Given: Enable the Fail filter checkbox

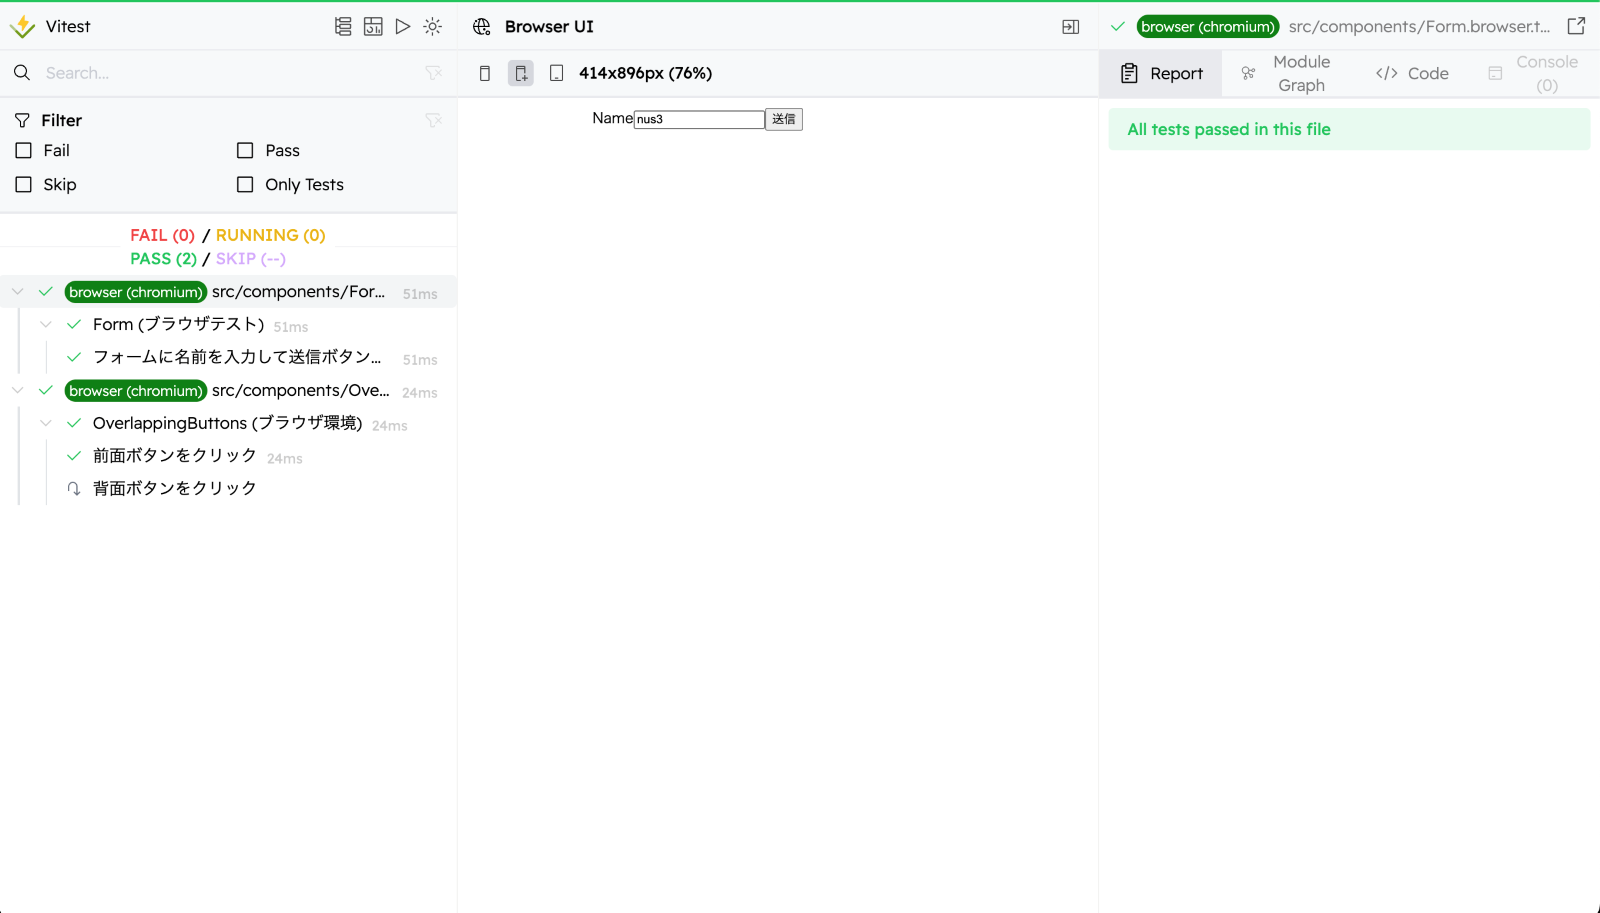Looking at the screenshot, I should [x=24, y=151].
